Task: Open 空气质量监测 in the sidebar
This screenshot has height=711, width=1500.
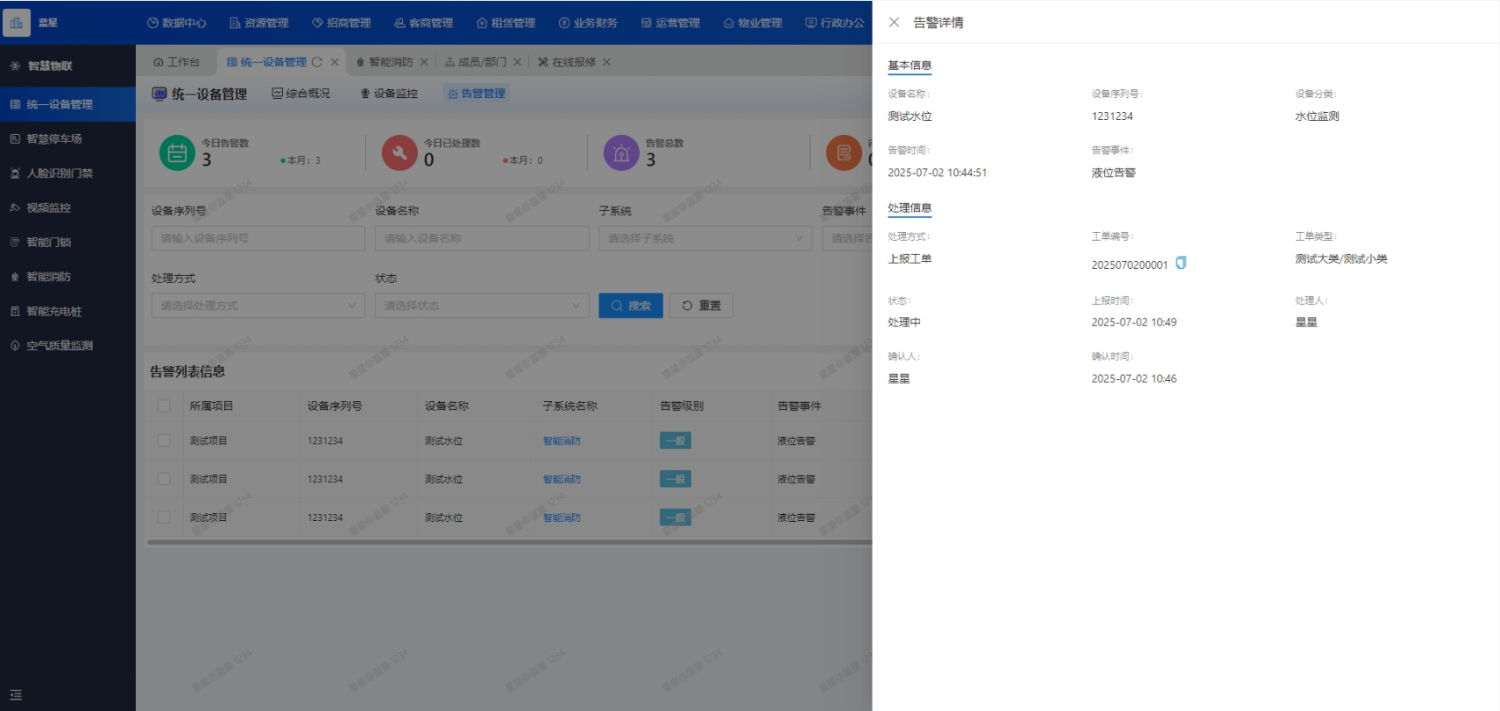Action: click(x=67, y=346)
